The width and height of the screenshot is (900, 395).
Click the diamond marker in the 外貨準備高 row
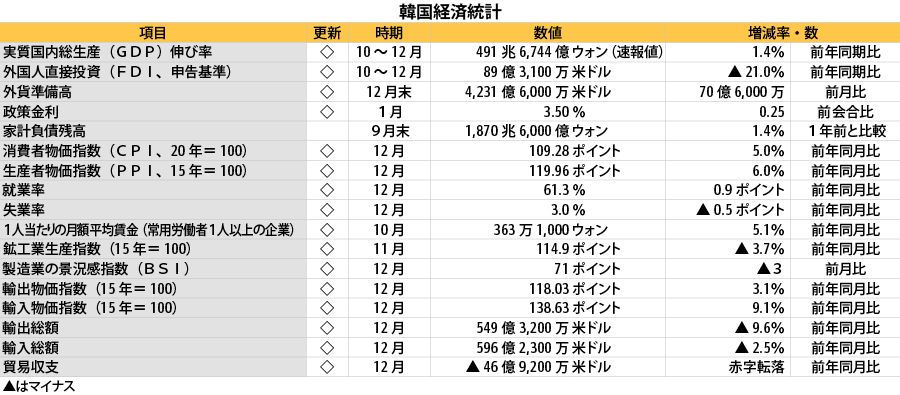point(327,92)
